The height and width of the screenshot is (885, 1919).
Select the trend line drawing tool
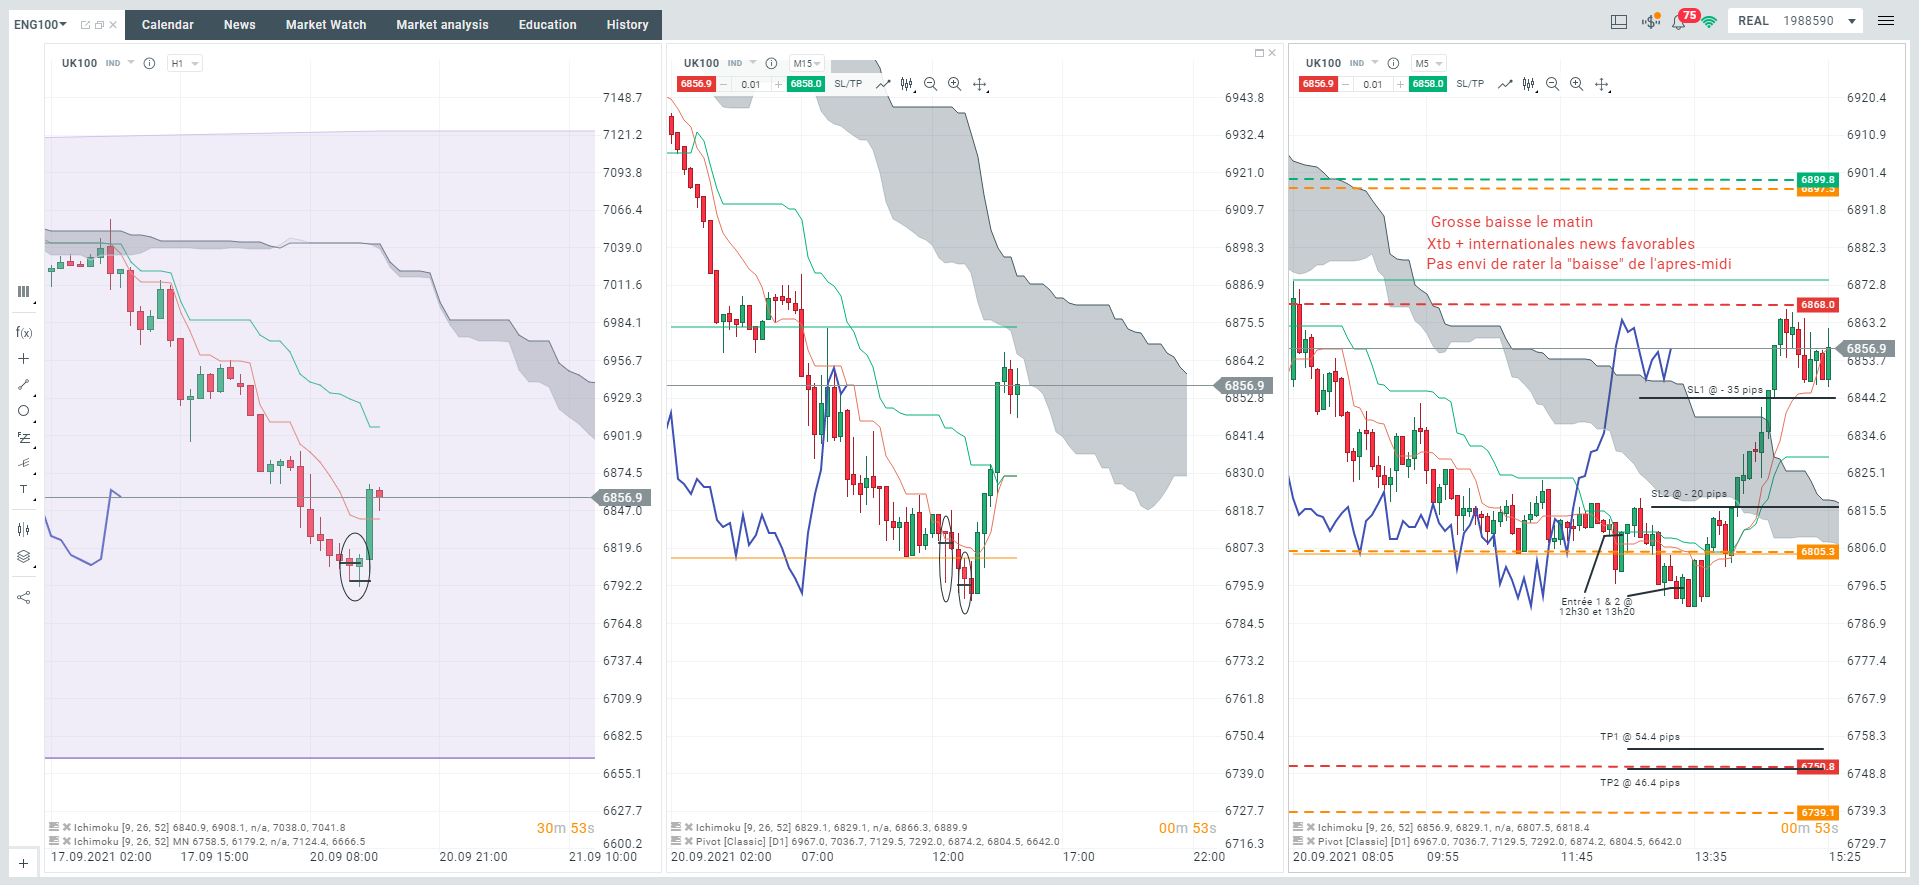pos(24,384)
